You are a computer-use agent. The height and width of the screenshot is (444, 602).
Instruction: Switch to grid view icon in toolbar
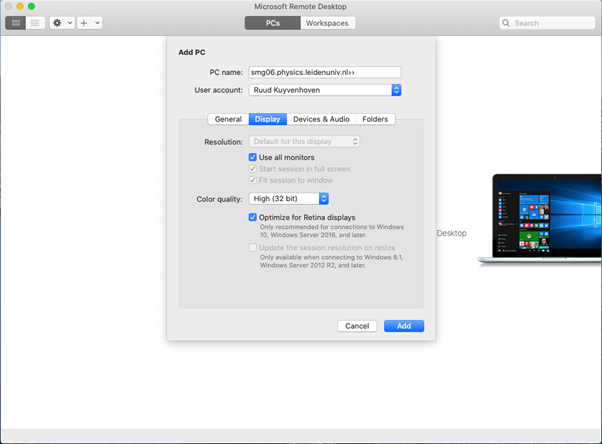pos(16,22)
